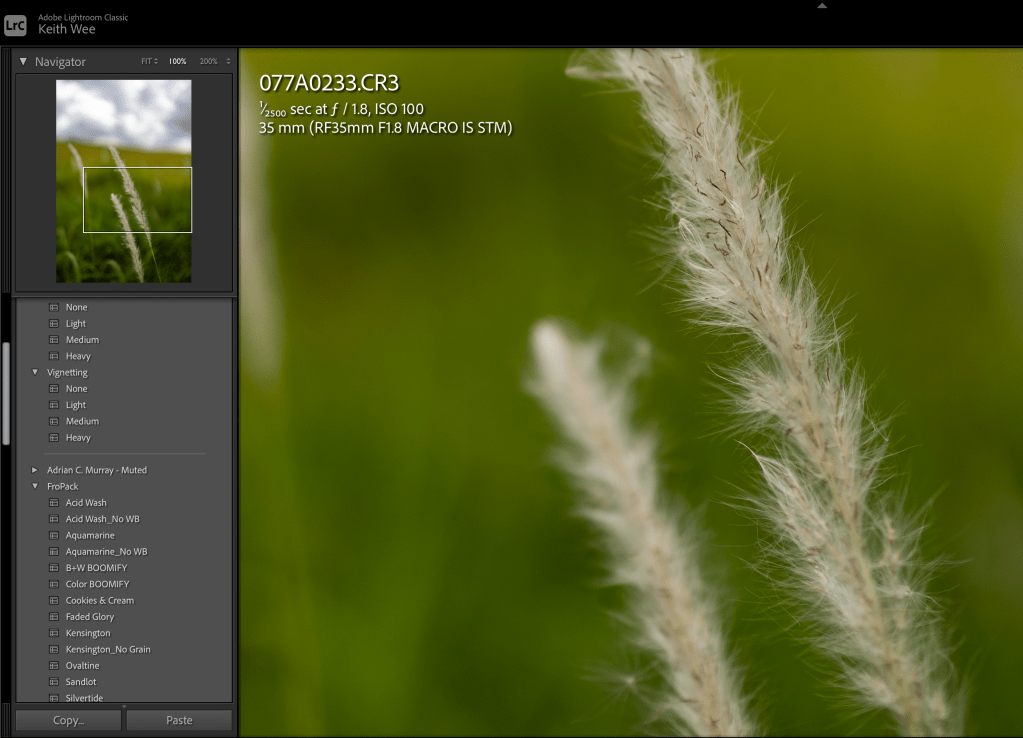Click the Aquamarine preset icon
Viewport: 1023px width, 738px height.
click(x=54, y=536)
